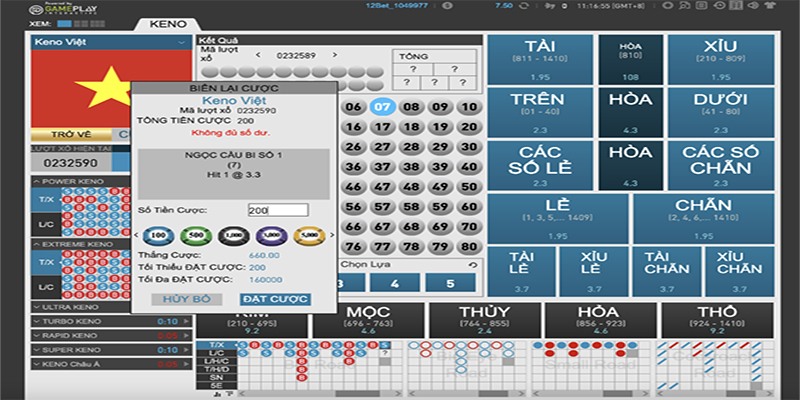800x400 pixels.
Task: Switch to the KENO tab
Action: click(x=168, y=24)
